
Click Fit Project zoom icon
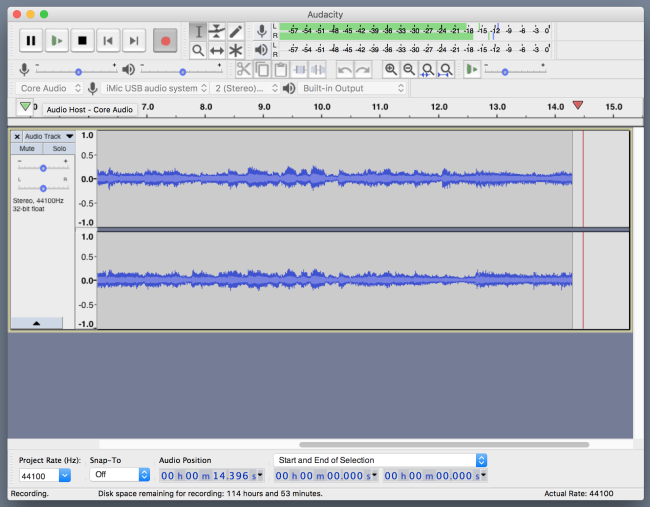point(446,70)
